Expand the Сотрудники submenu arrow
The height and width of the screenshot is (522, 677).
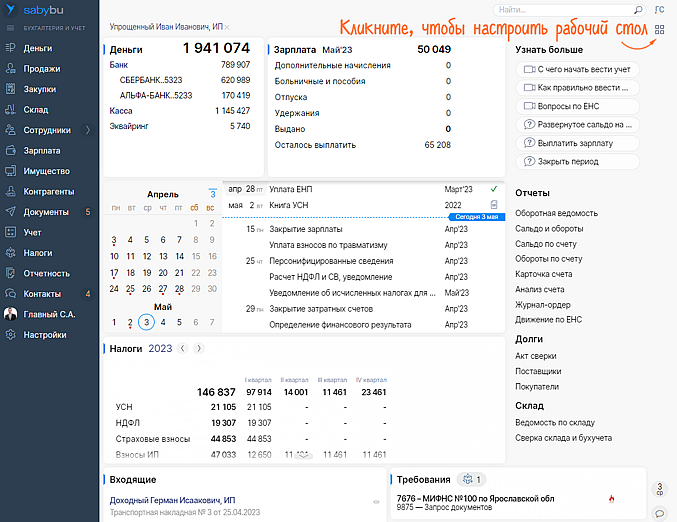pos(88,130)
